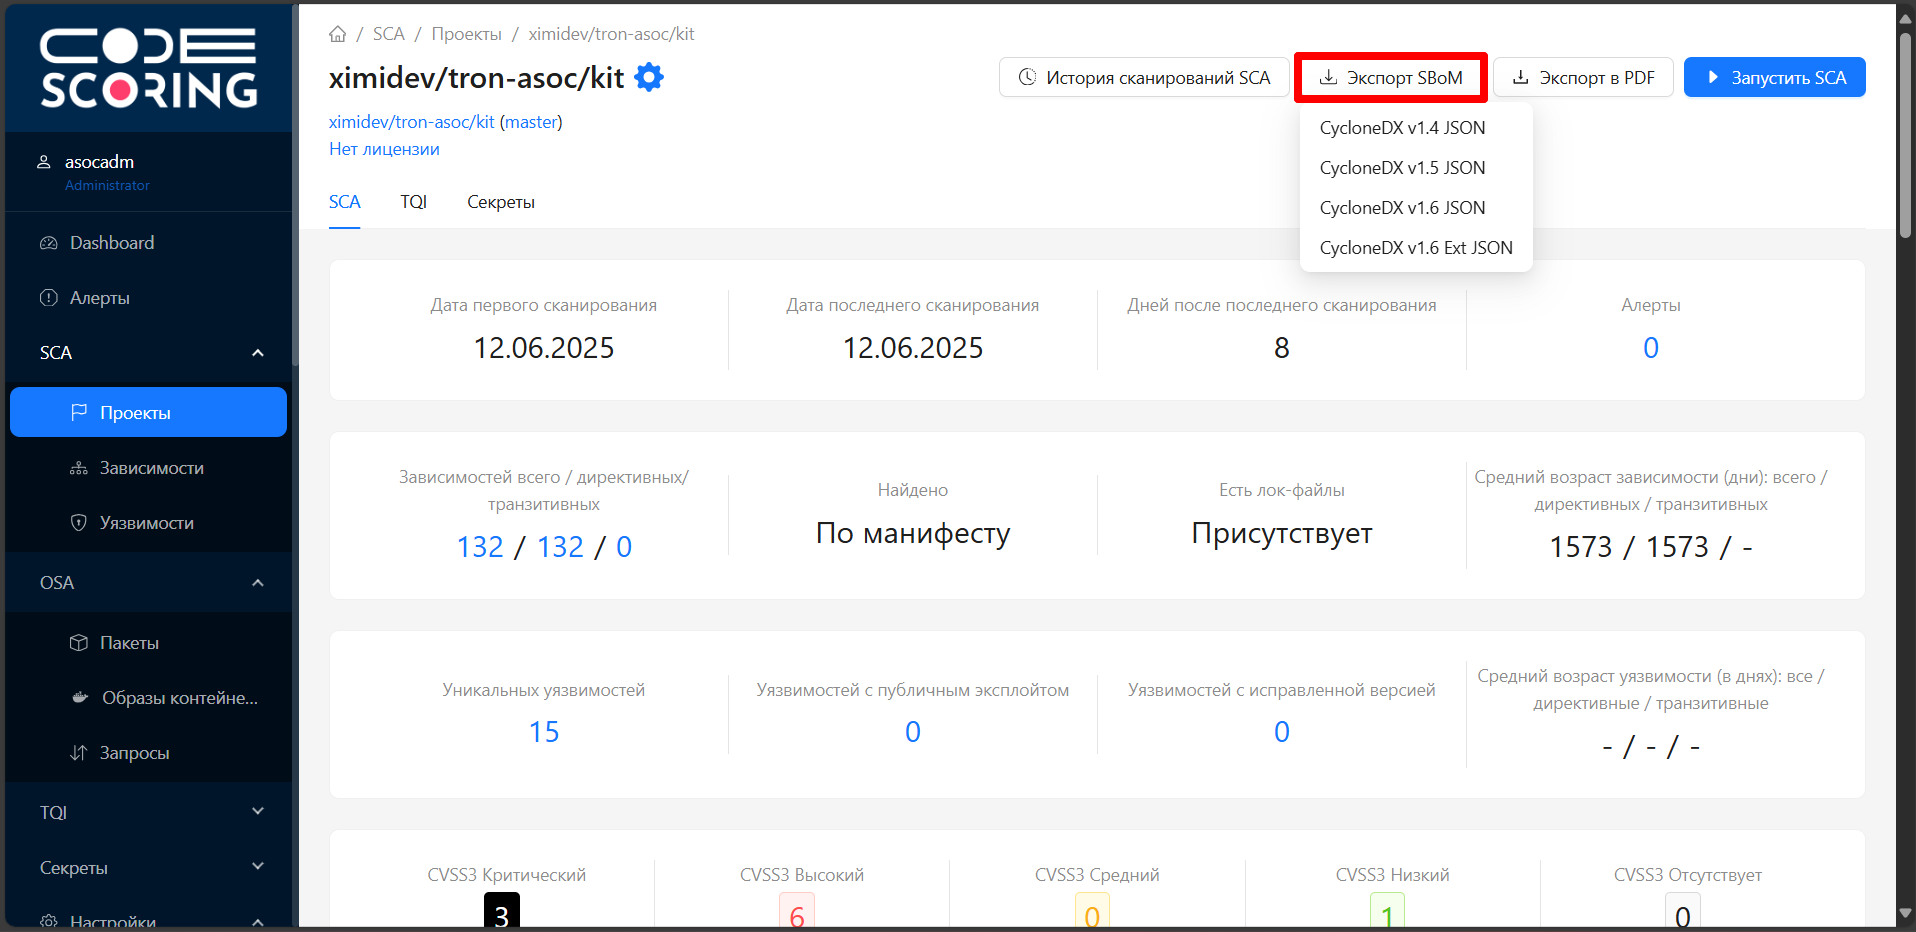Click Экспорт в PDF button
The height and width of the screenshot is (932, 1916).
(1582, 77)
